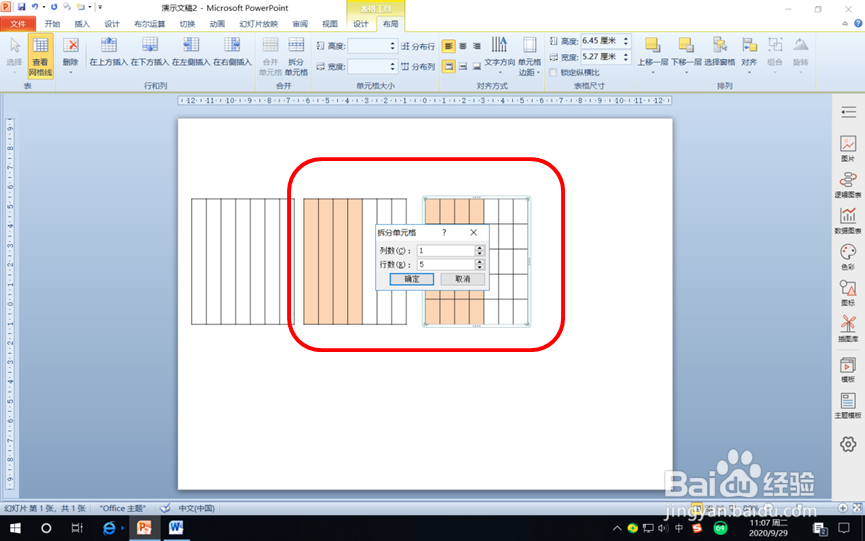Close the 拆分单元格 dialog
The width and height of the screenshot is (865, 541).
click(x=473, y=233)
